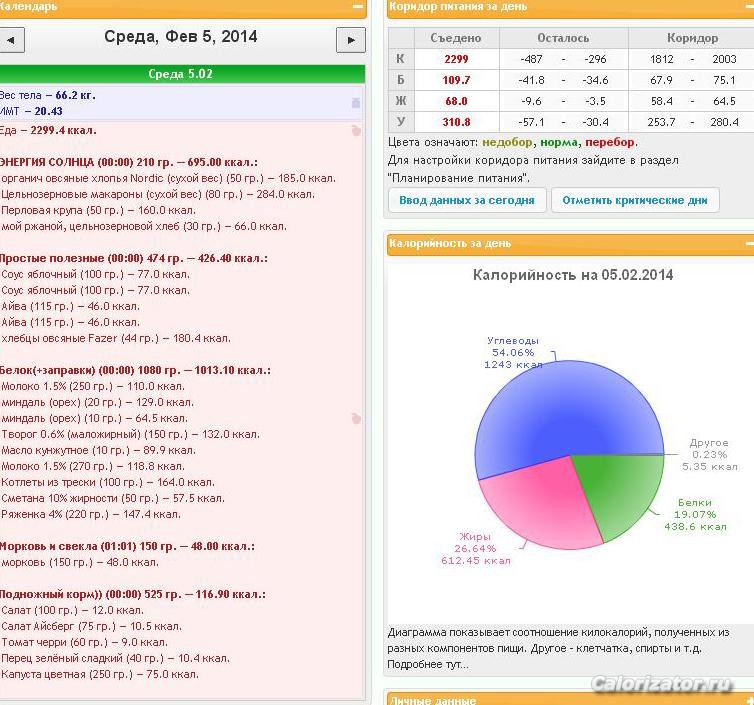Screen dimensions: 754x705
Task: Collapse the Коридор питания за день panel
Action: pos(749,7)
